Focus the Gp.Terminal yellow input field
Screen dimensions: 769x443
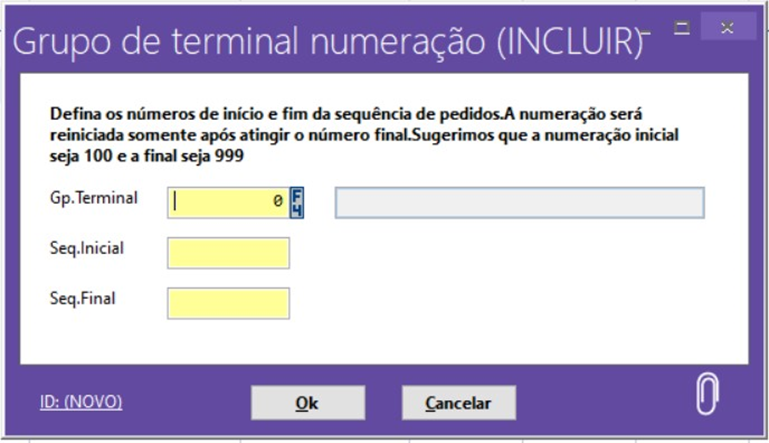229,202
